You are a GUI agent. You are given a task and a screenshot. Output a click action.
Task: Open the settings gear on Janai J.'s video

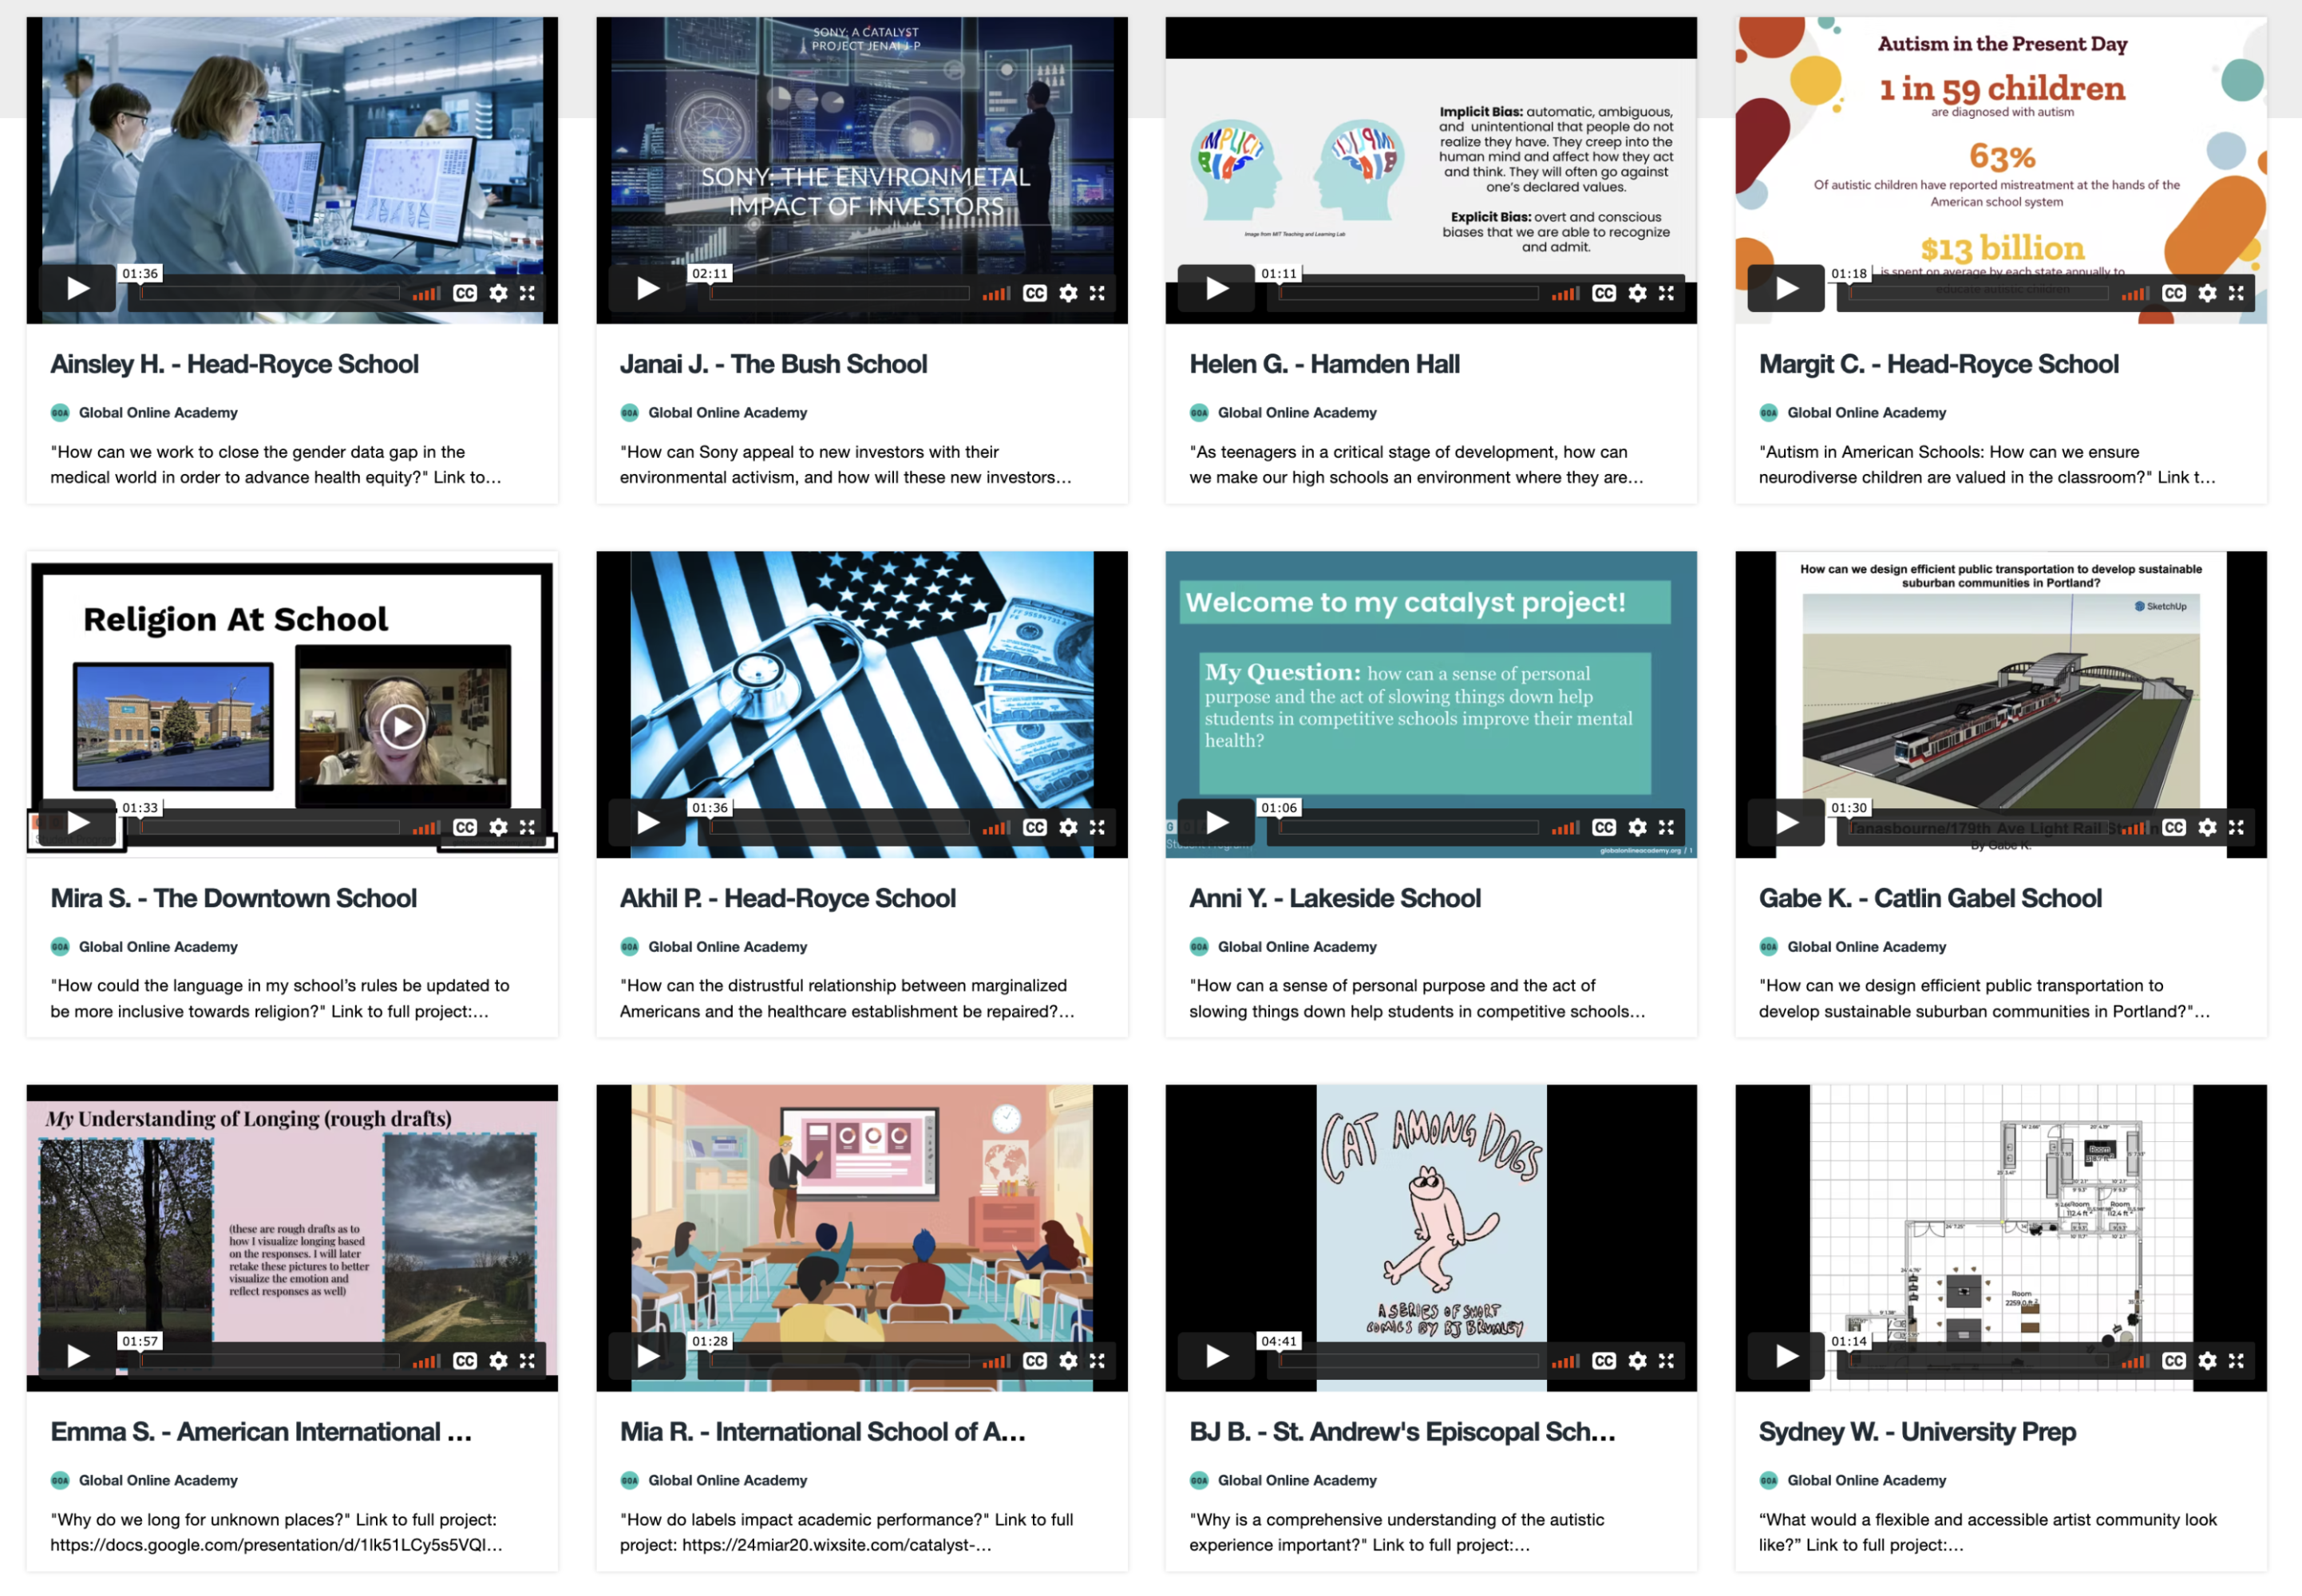coord(1068,293)
